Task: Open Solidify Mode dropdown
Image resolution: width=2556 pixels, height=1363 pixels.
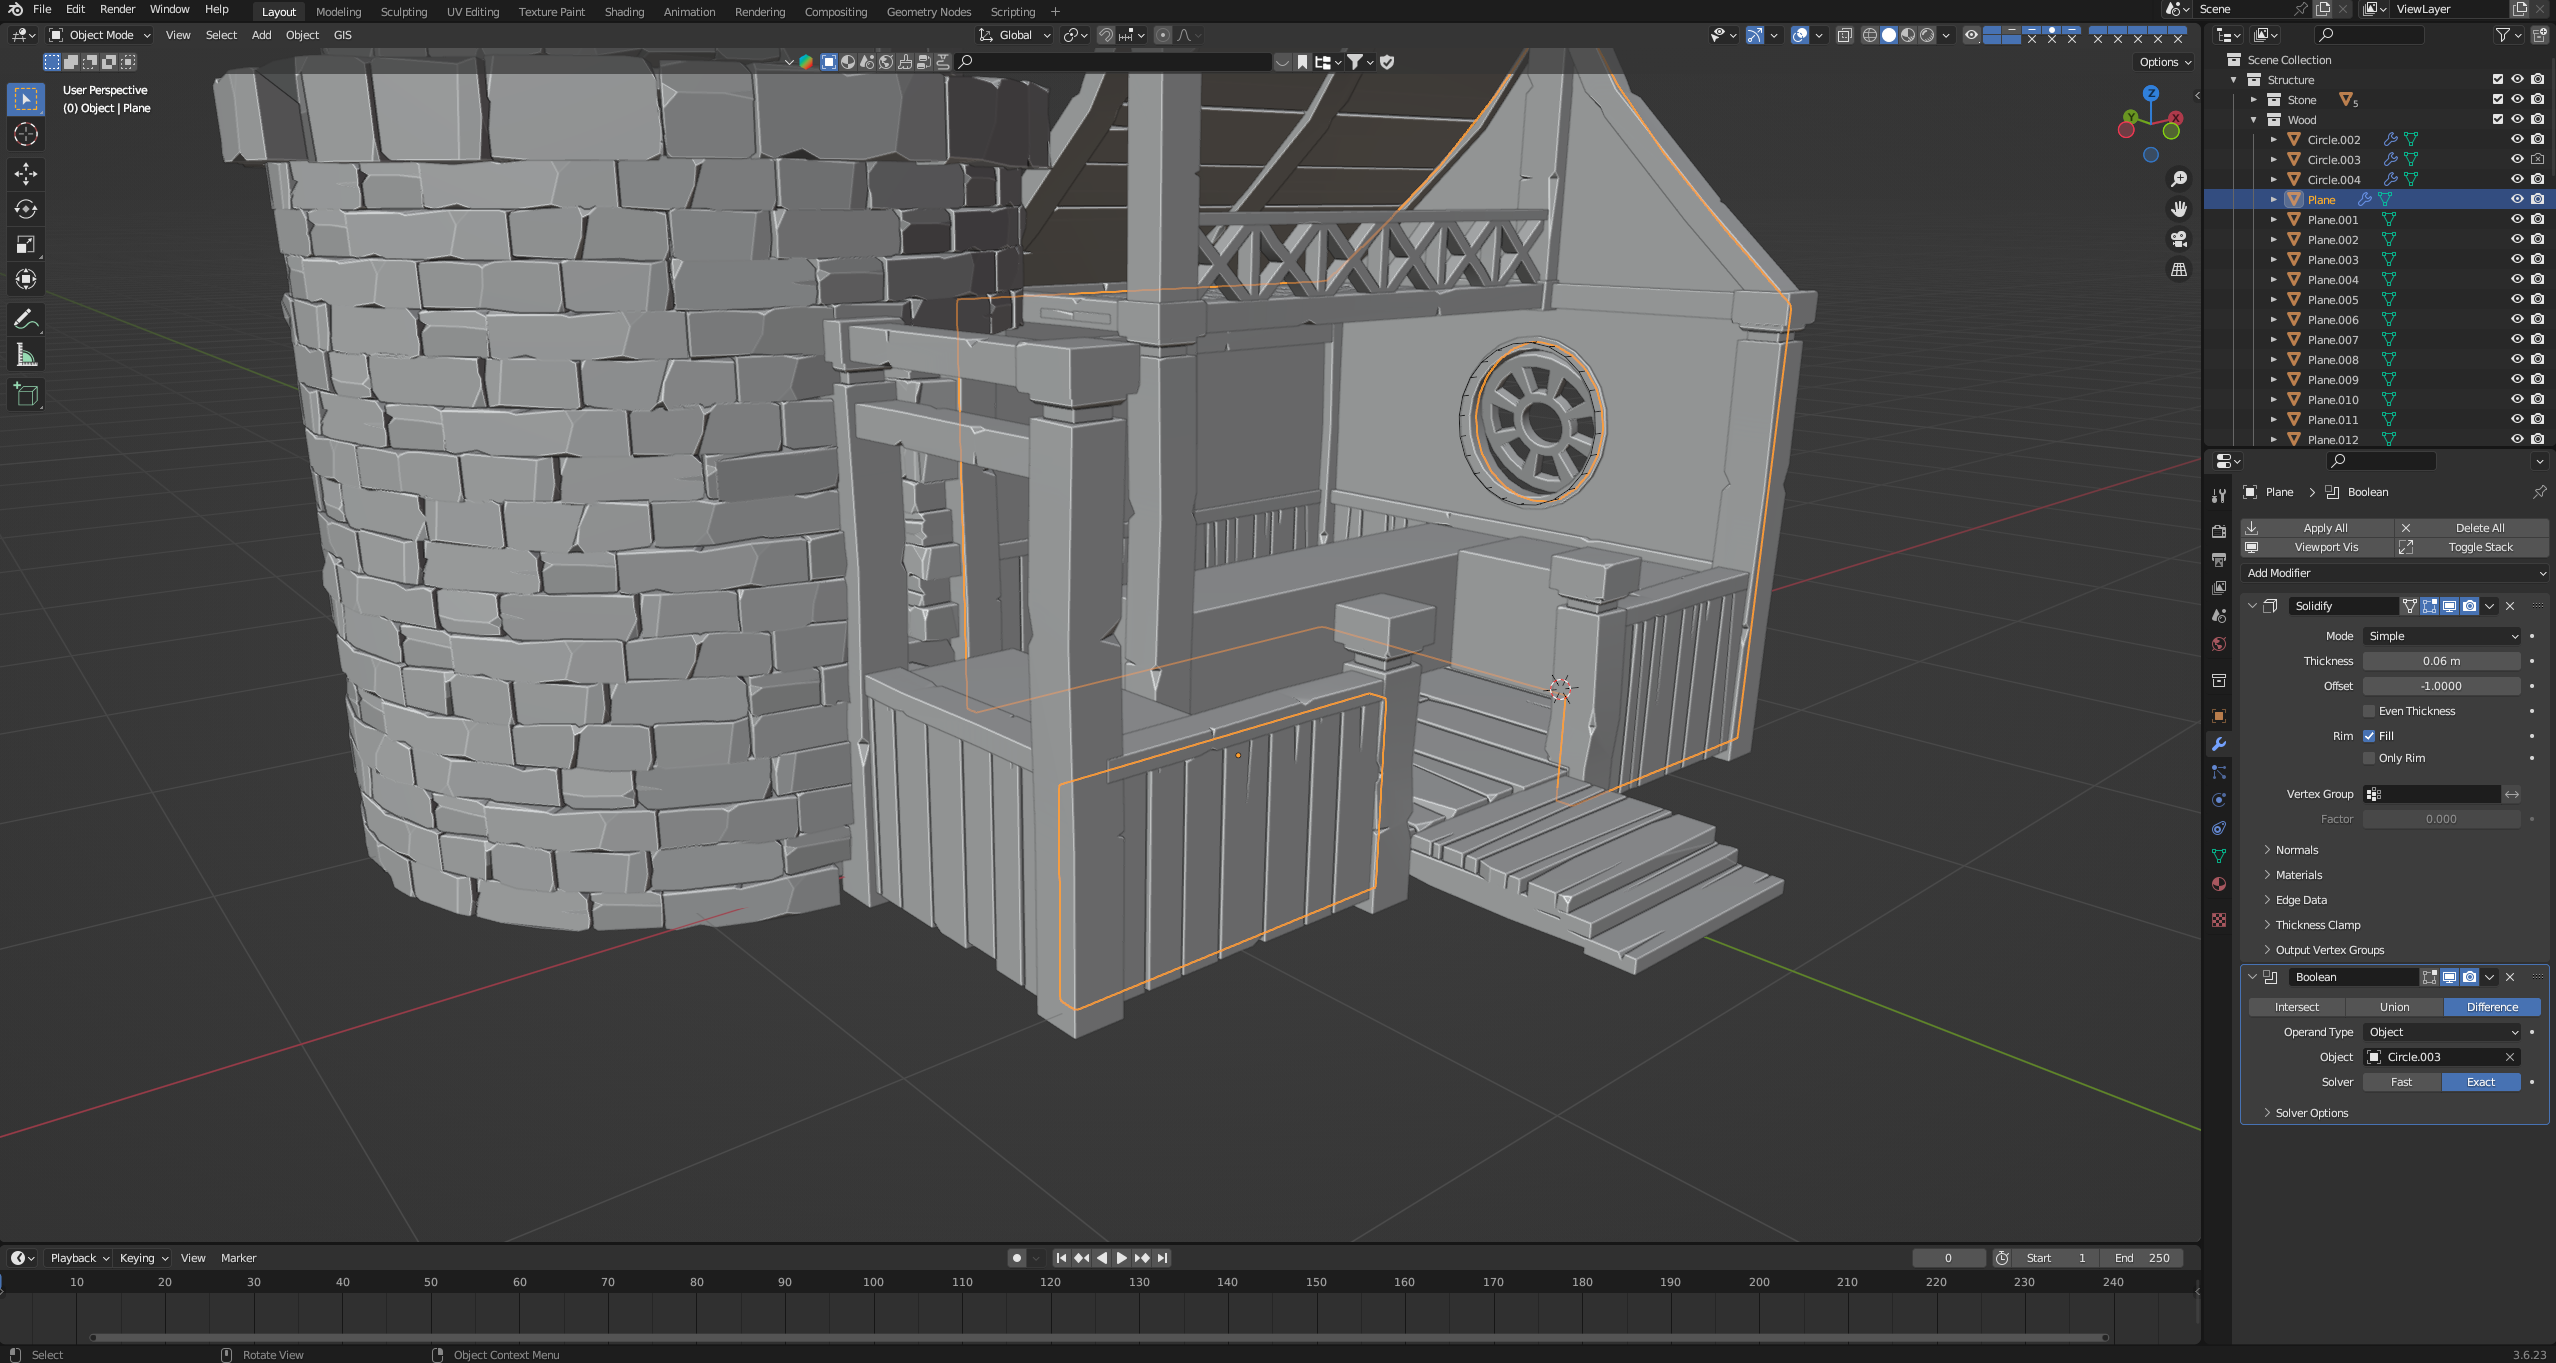Action: click(2442, 636)
